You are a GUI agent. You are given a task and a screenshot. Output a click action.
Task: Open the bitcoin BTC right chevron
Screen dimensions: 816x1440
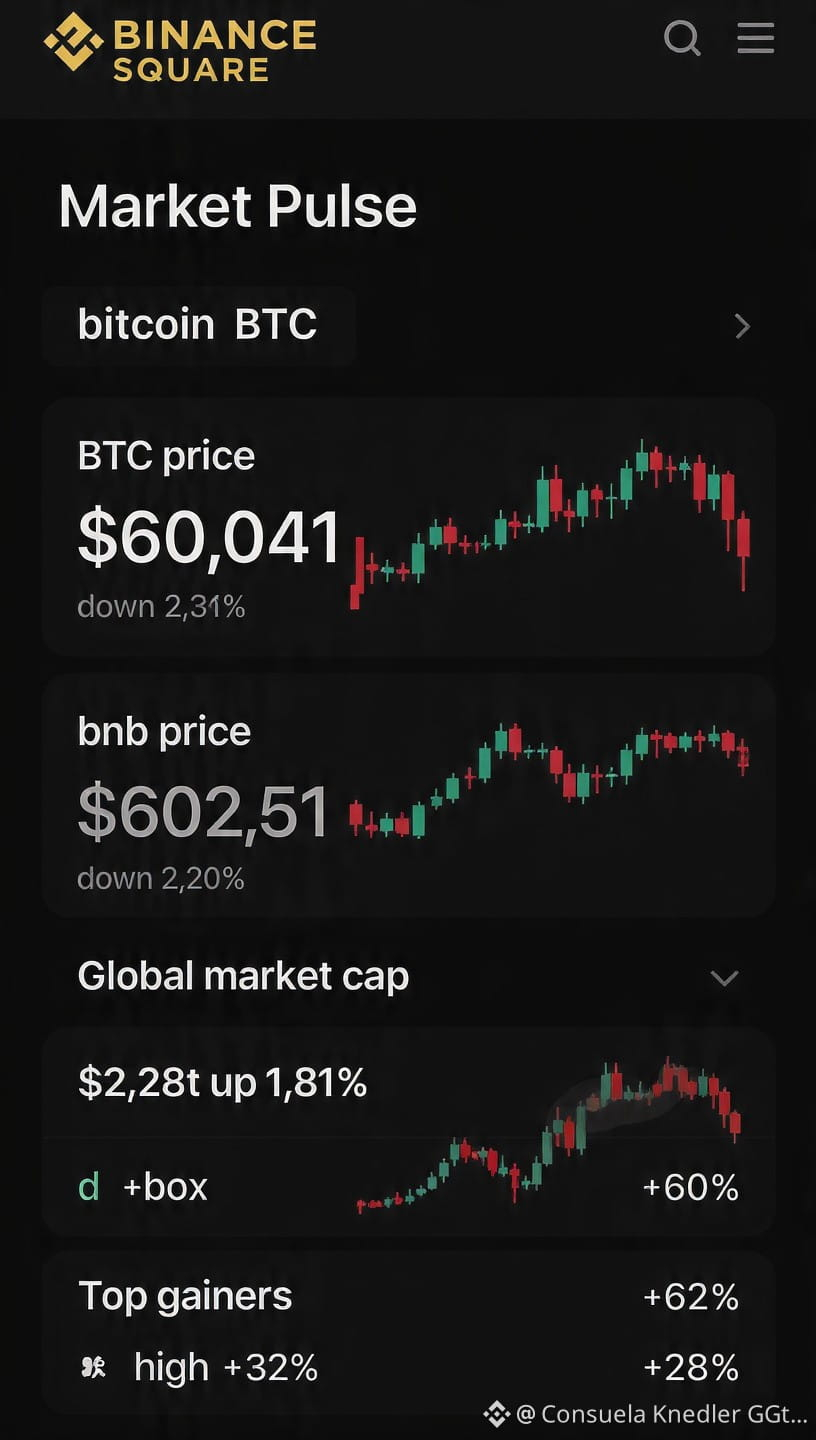coord(742,326)
